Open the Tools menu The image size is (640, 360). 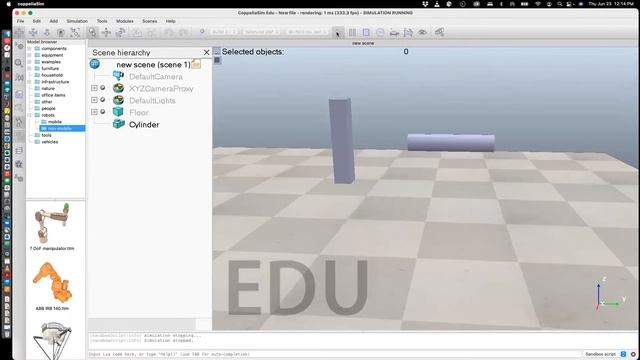click(x=102, y=21)
